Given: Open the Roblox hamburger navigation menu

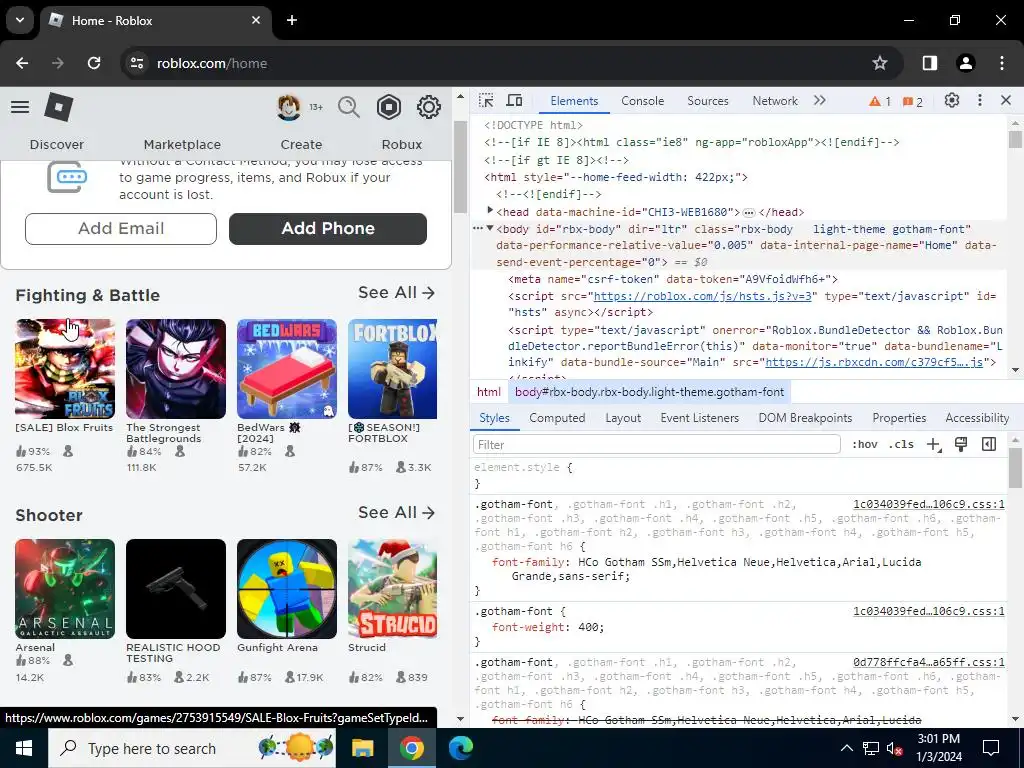Looking at the screenshot, I should point(20,106).
